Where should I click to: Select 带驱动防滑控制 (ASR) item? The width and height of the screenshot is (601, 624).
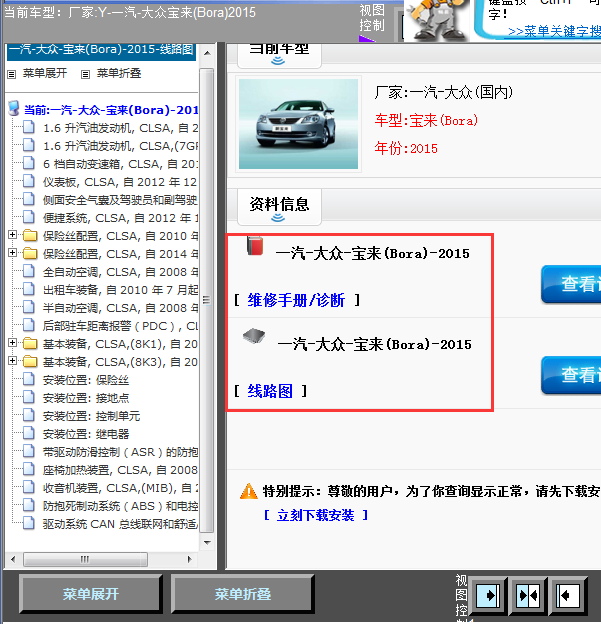[x=120, y=452]
